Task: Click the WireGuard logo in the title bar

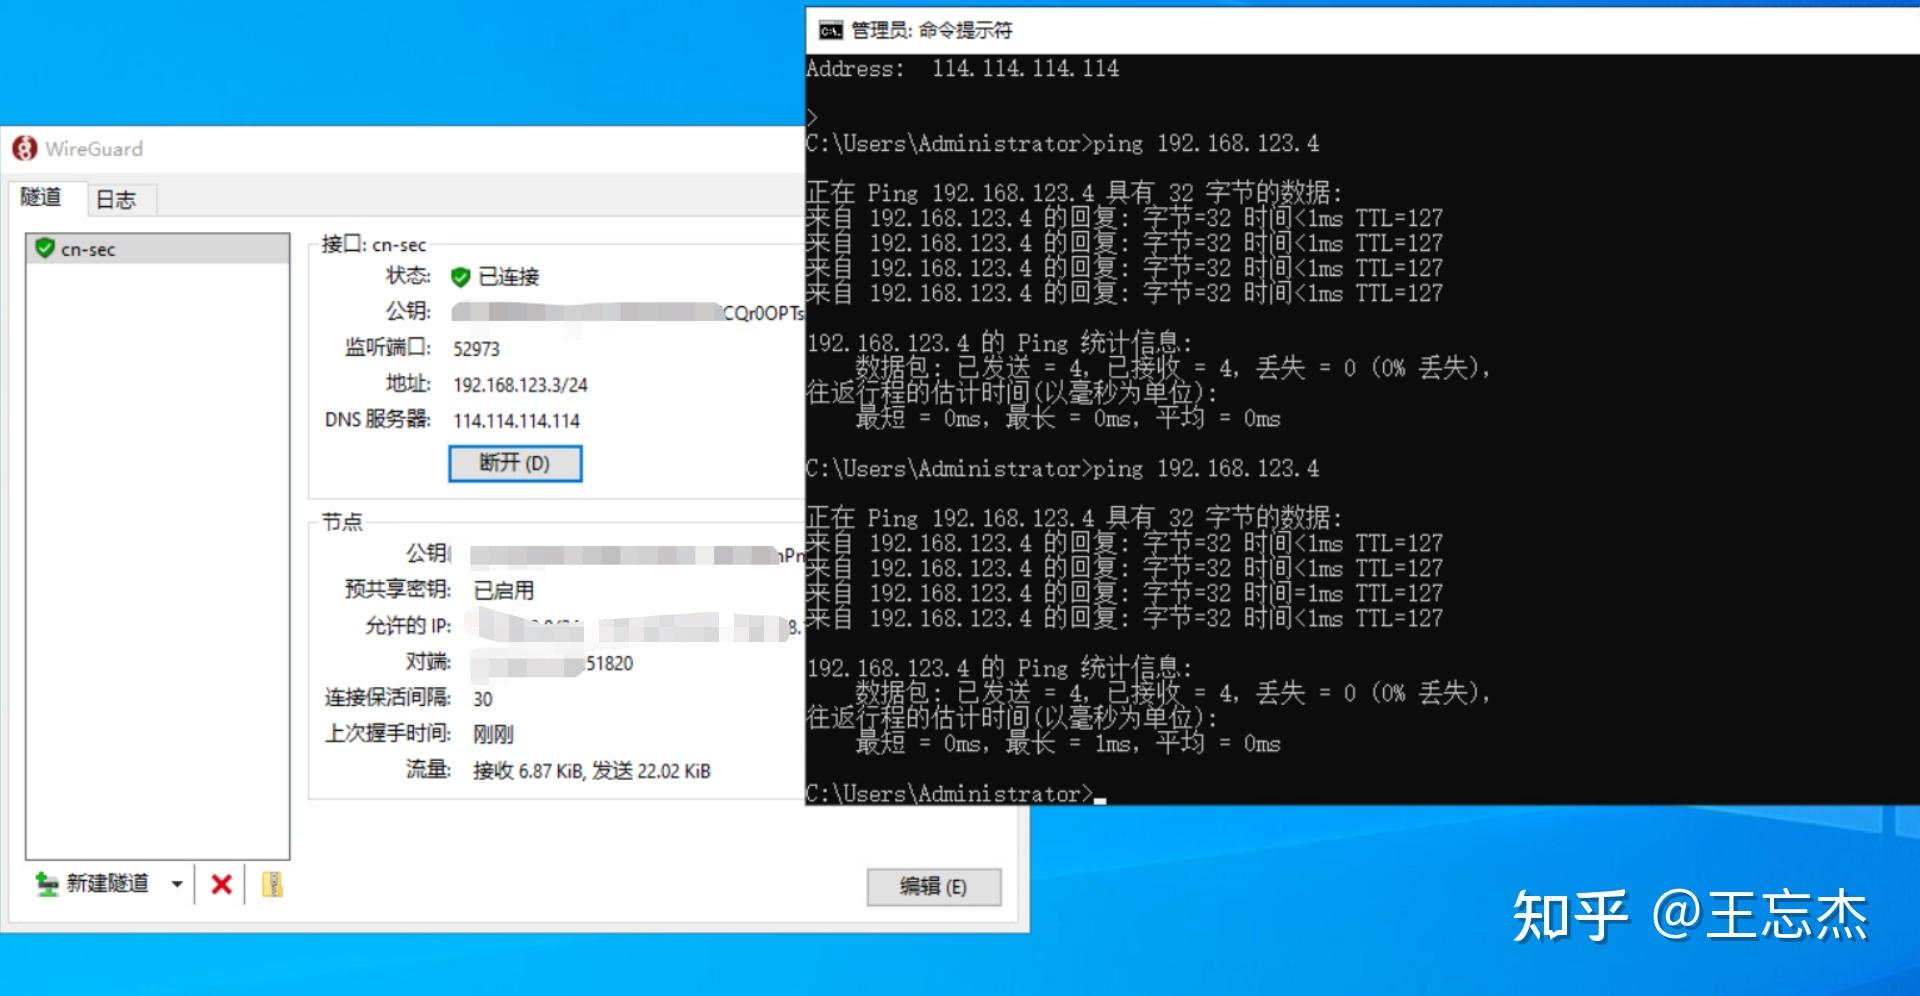Action: point(25,148)
